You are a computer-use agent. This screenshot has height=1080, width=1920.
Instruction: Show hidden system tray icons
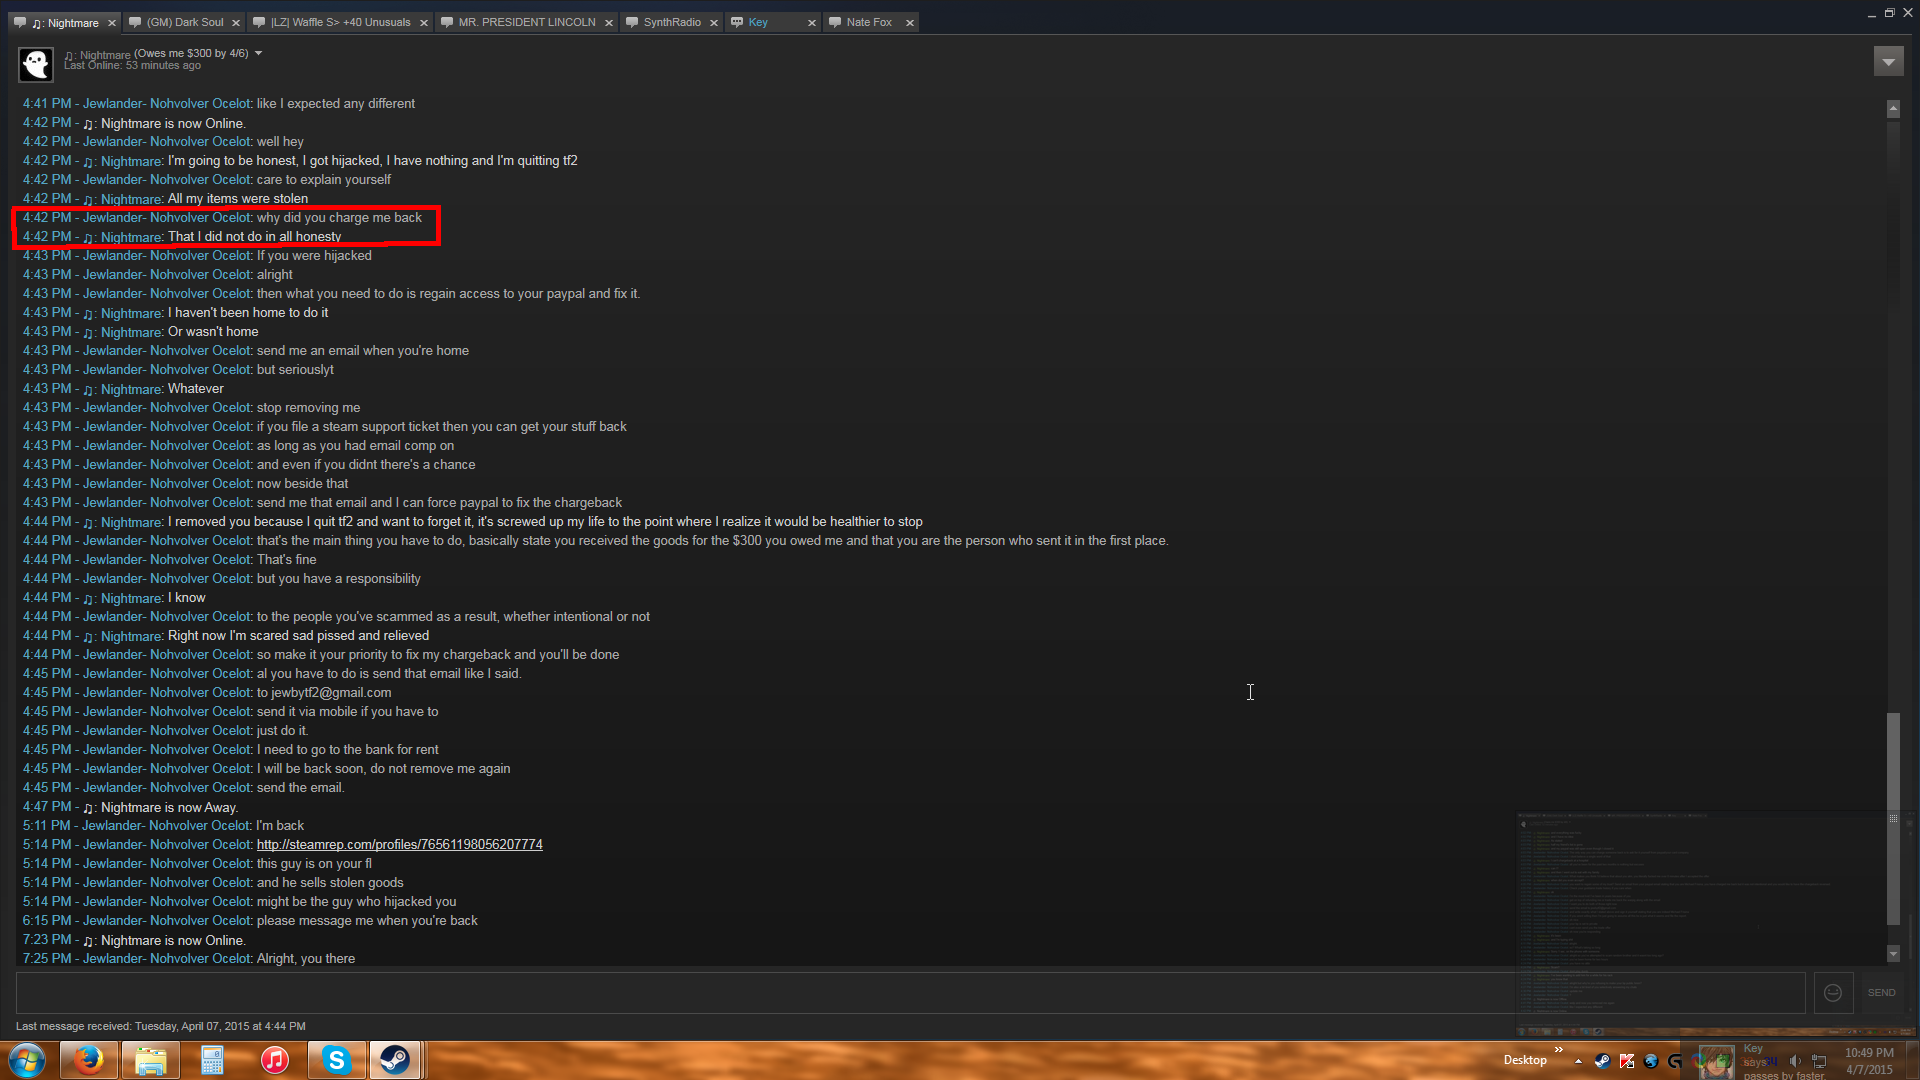(1578, 1061)
